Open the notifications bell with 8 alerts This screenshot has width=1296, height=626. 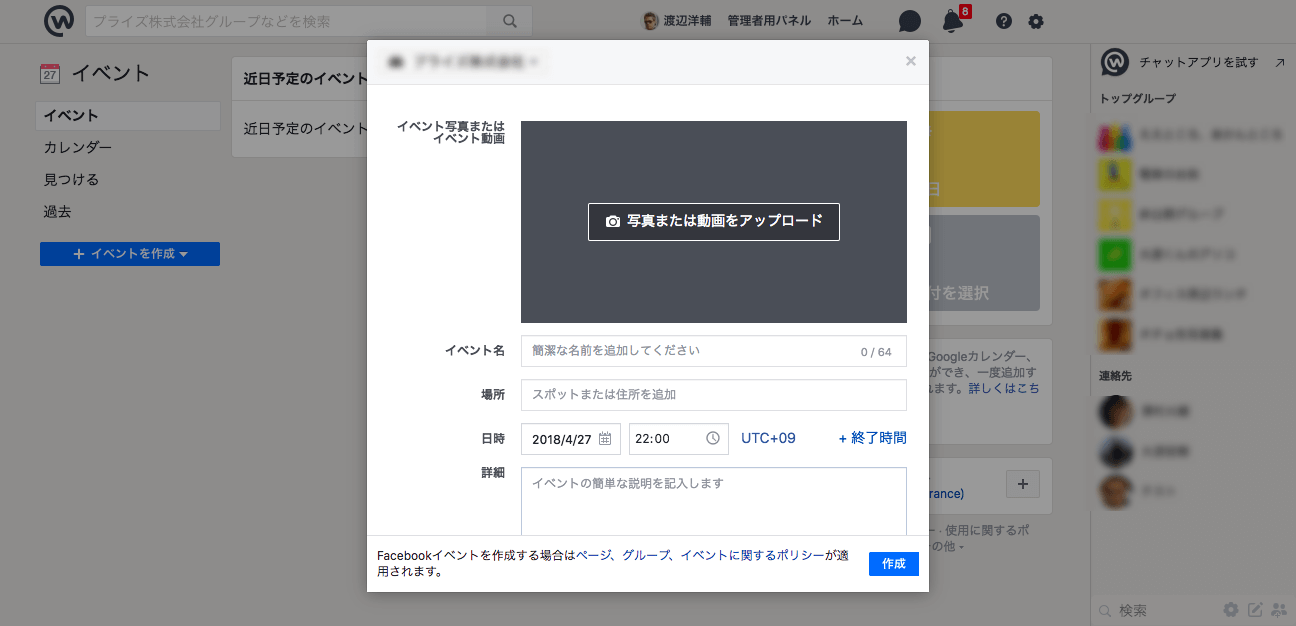click(x=950, y=21)
